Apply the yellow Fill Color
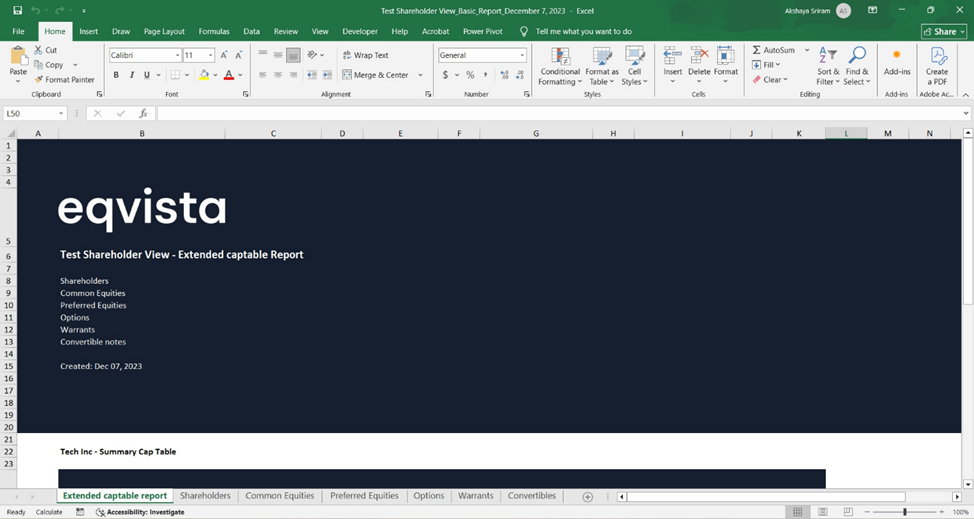Screen dimensions: 974x519 (204, 74)
